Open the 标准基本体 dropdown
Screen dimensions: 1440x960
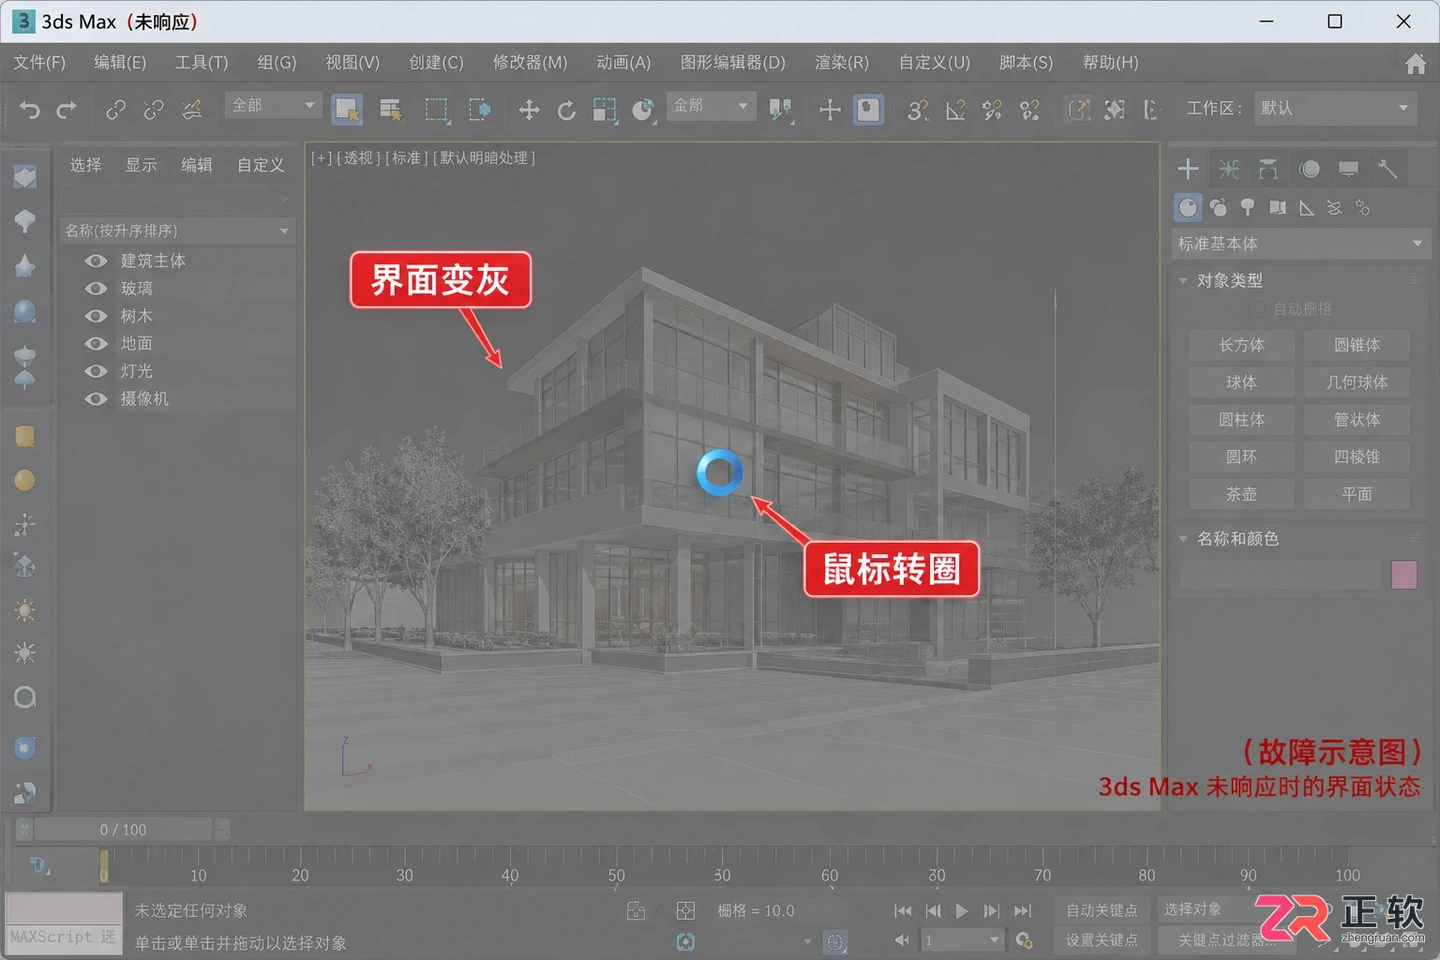point(1299,244)
